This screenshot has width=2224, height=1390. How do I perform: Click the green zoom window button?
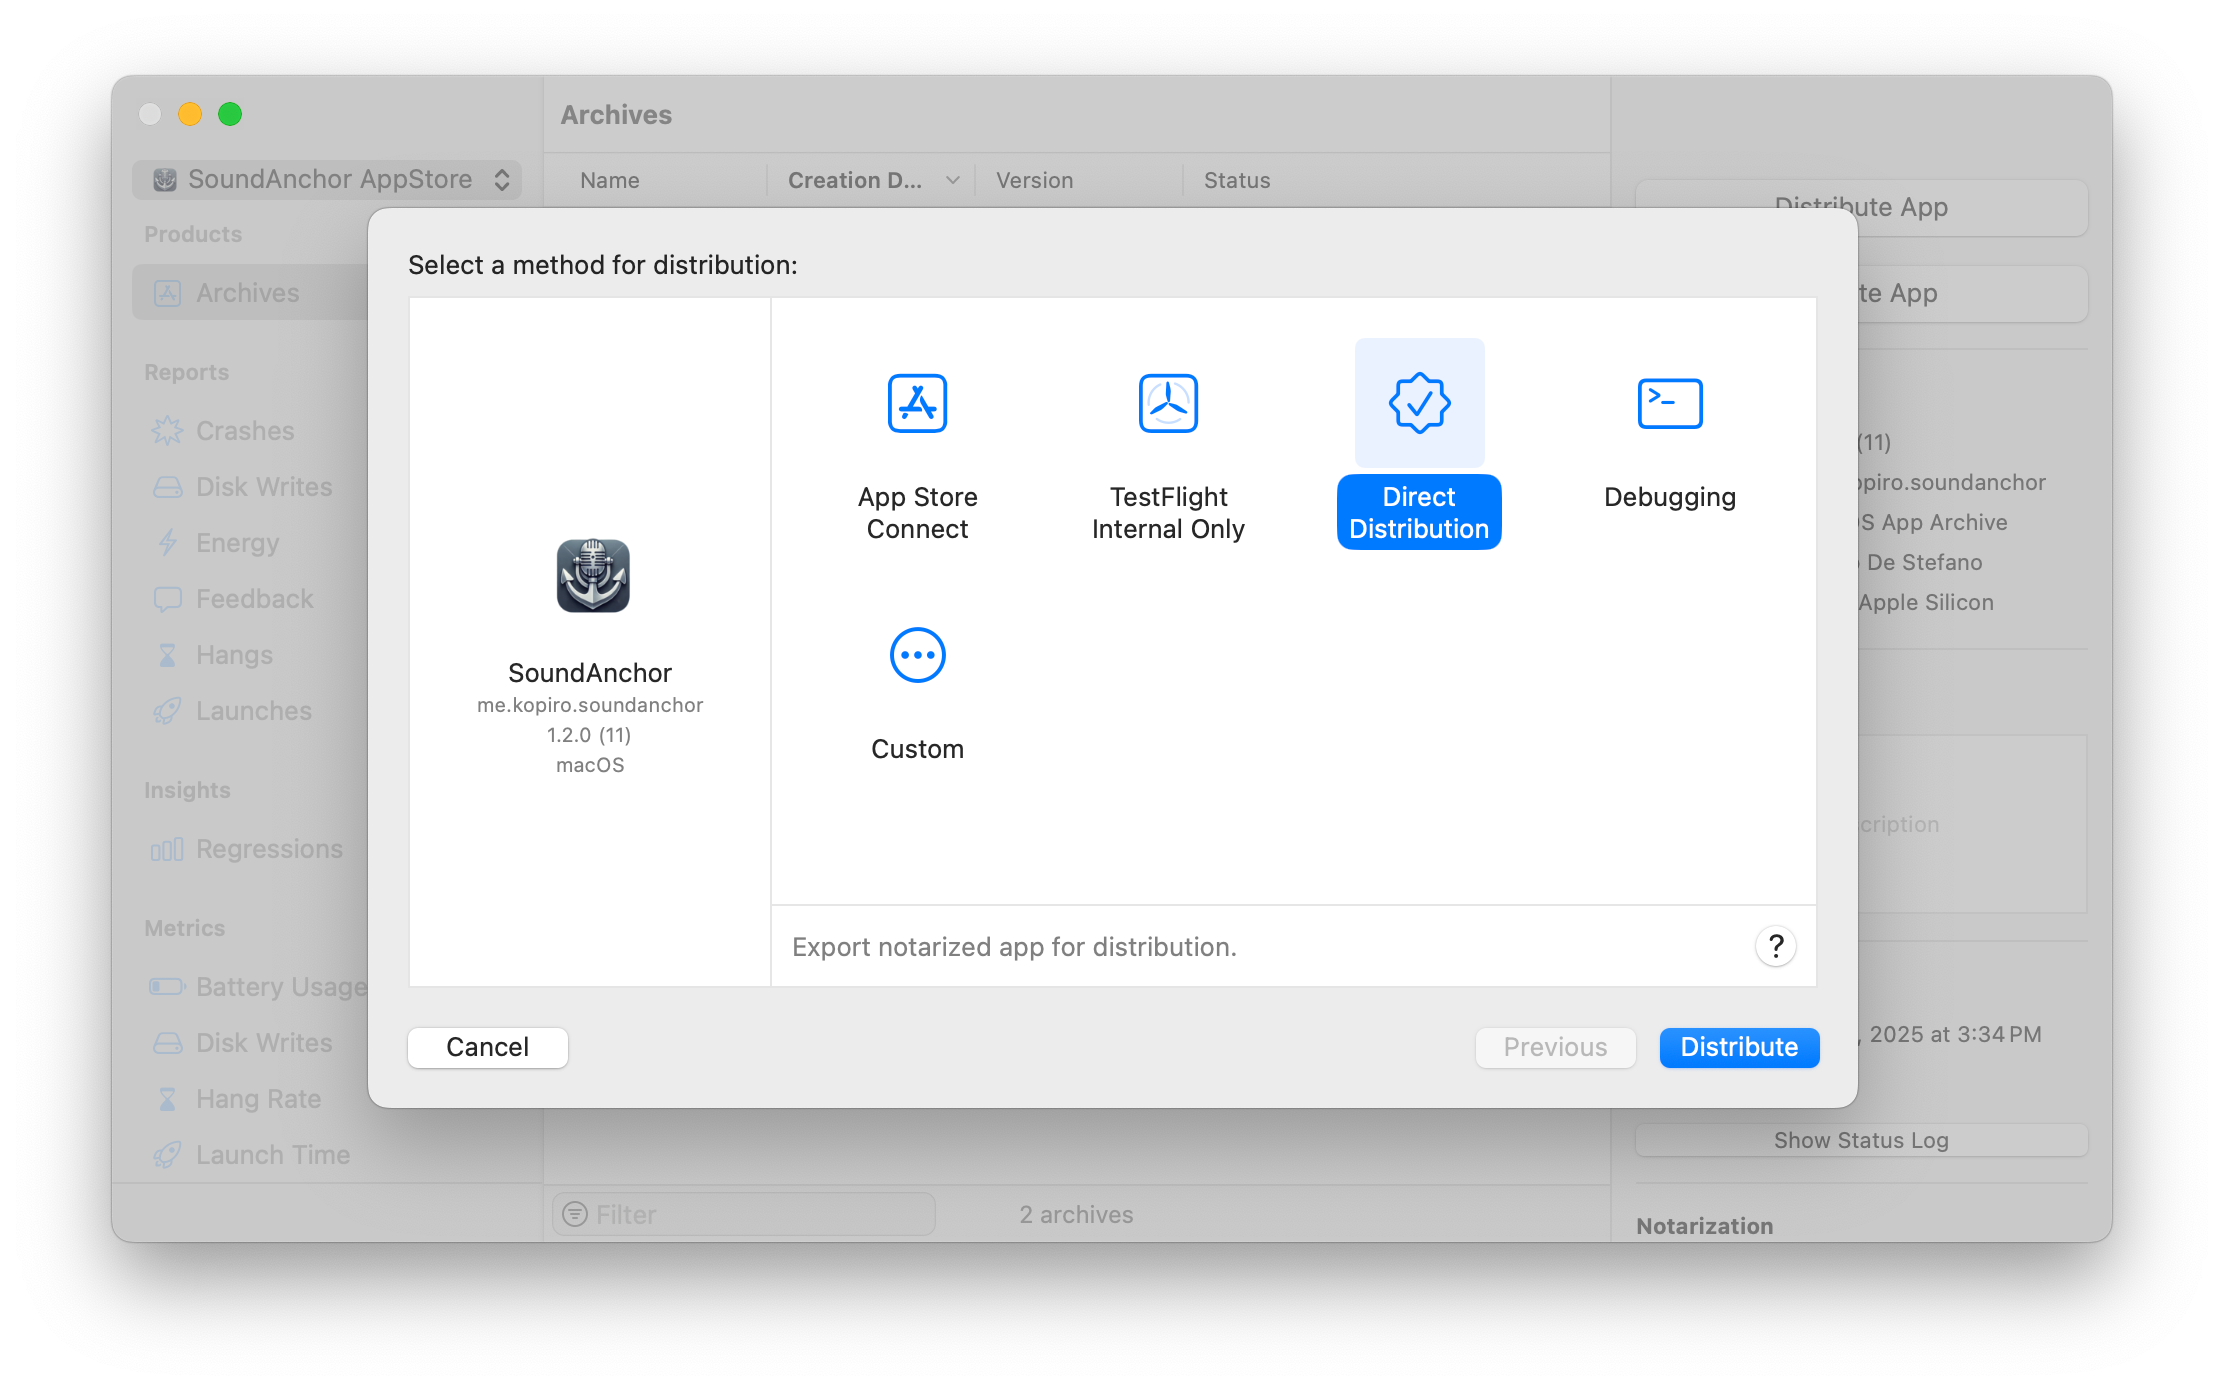(230, 114)
